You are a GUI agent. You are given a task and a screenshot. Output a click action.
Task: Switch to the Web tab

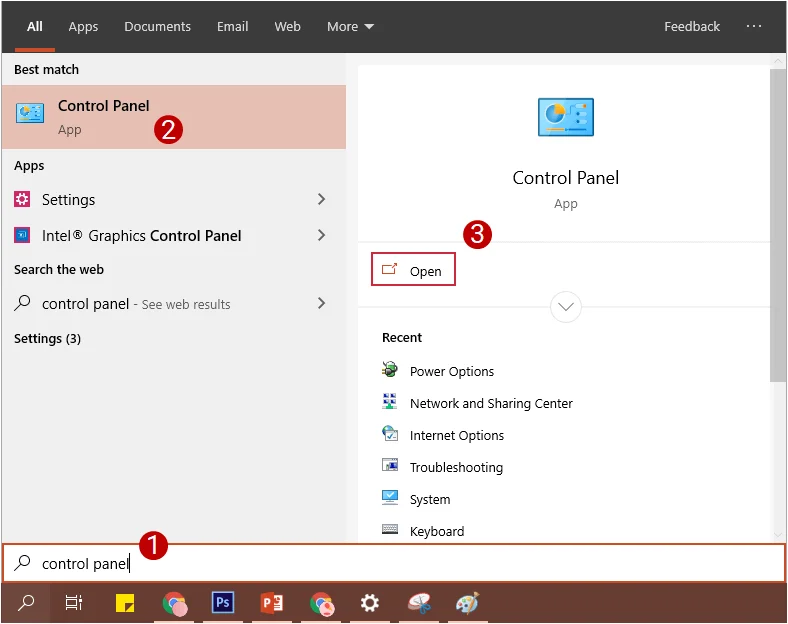coord(287,27)
